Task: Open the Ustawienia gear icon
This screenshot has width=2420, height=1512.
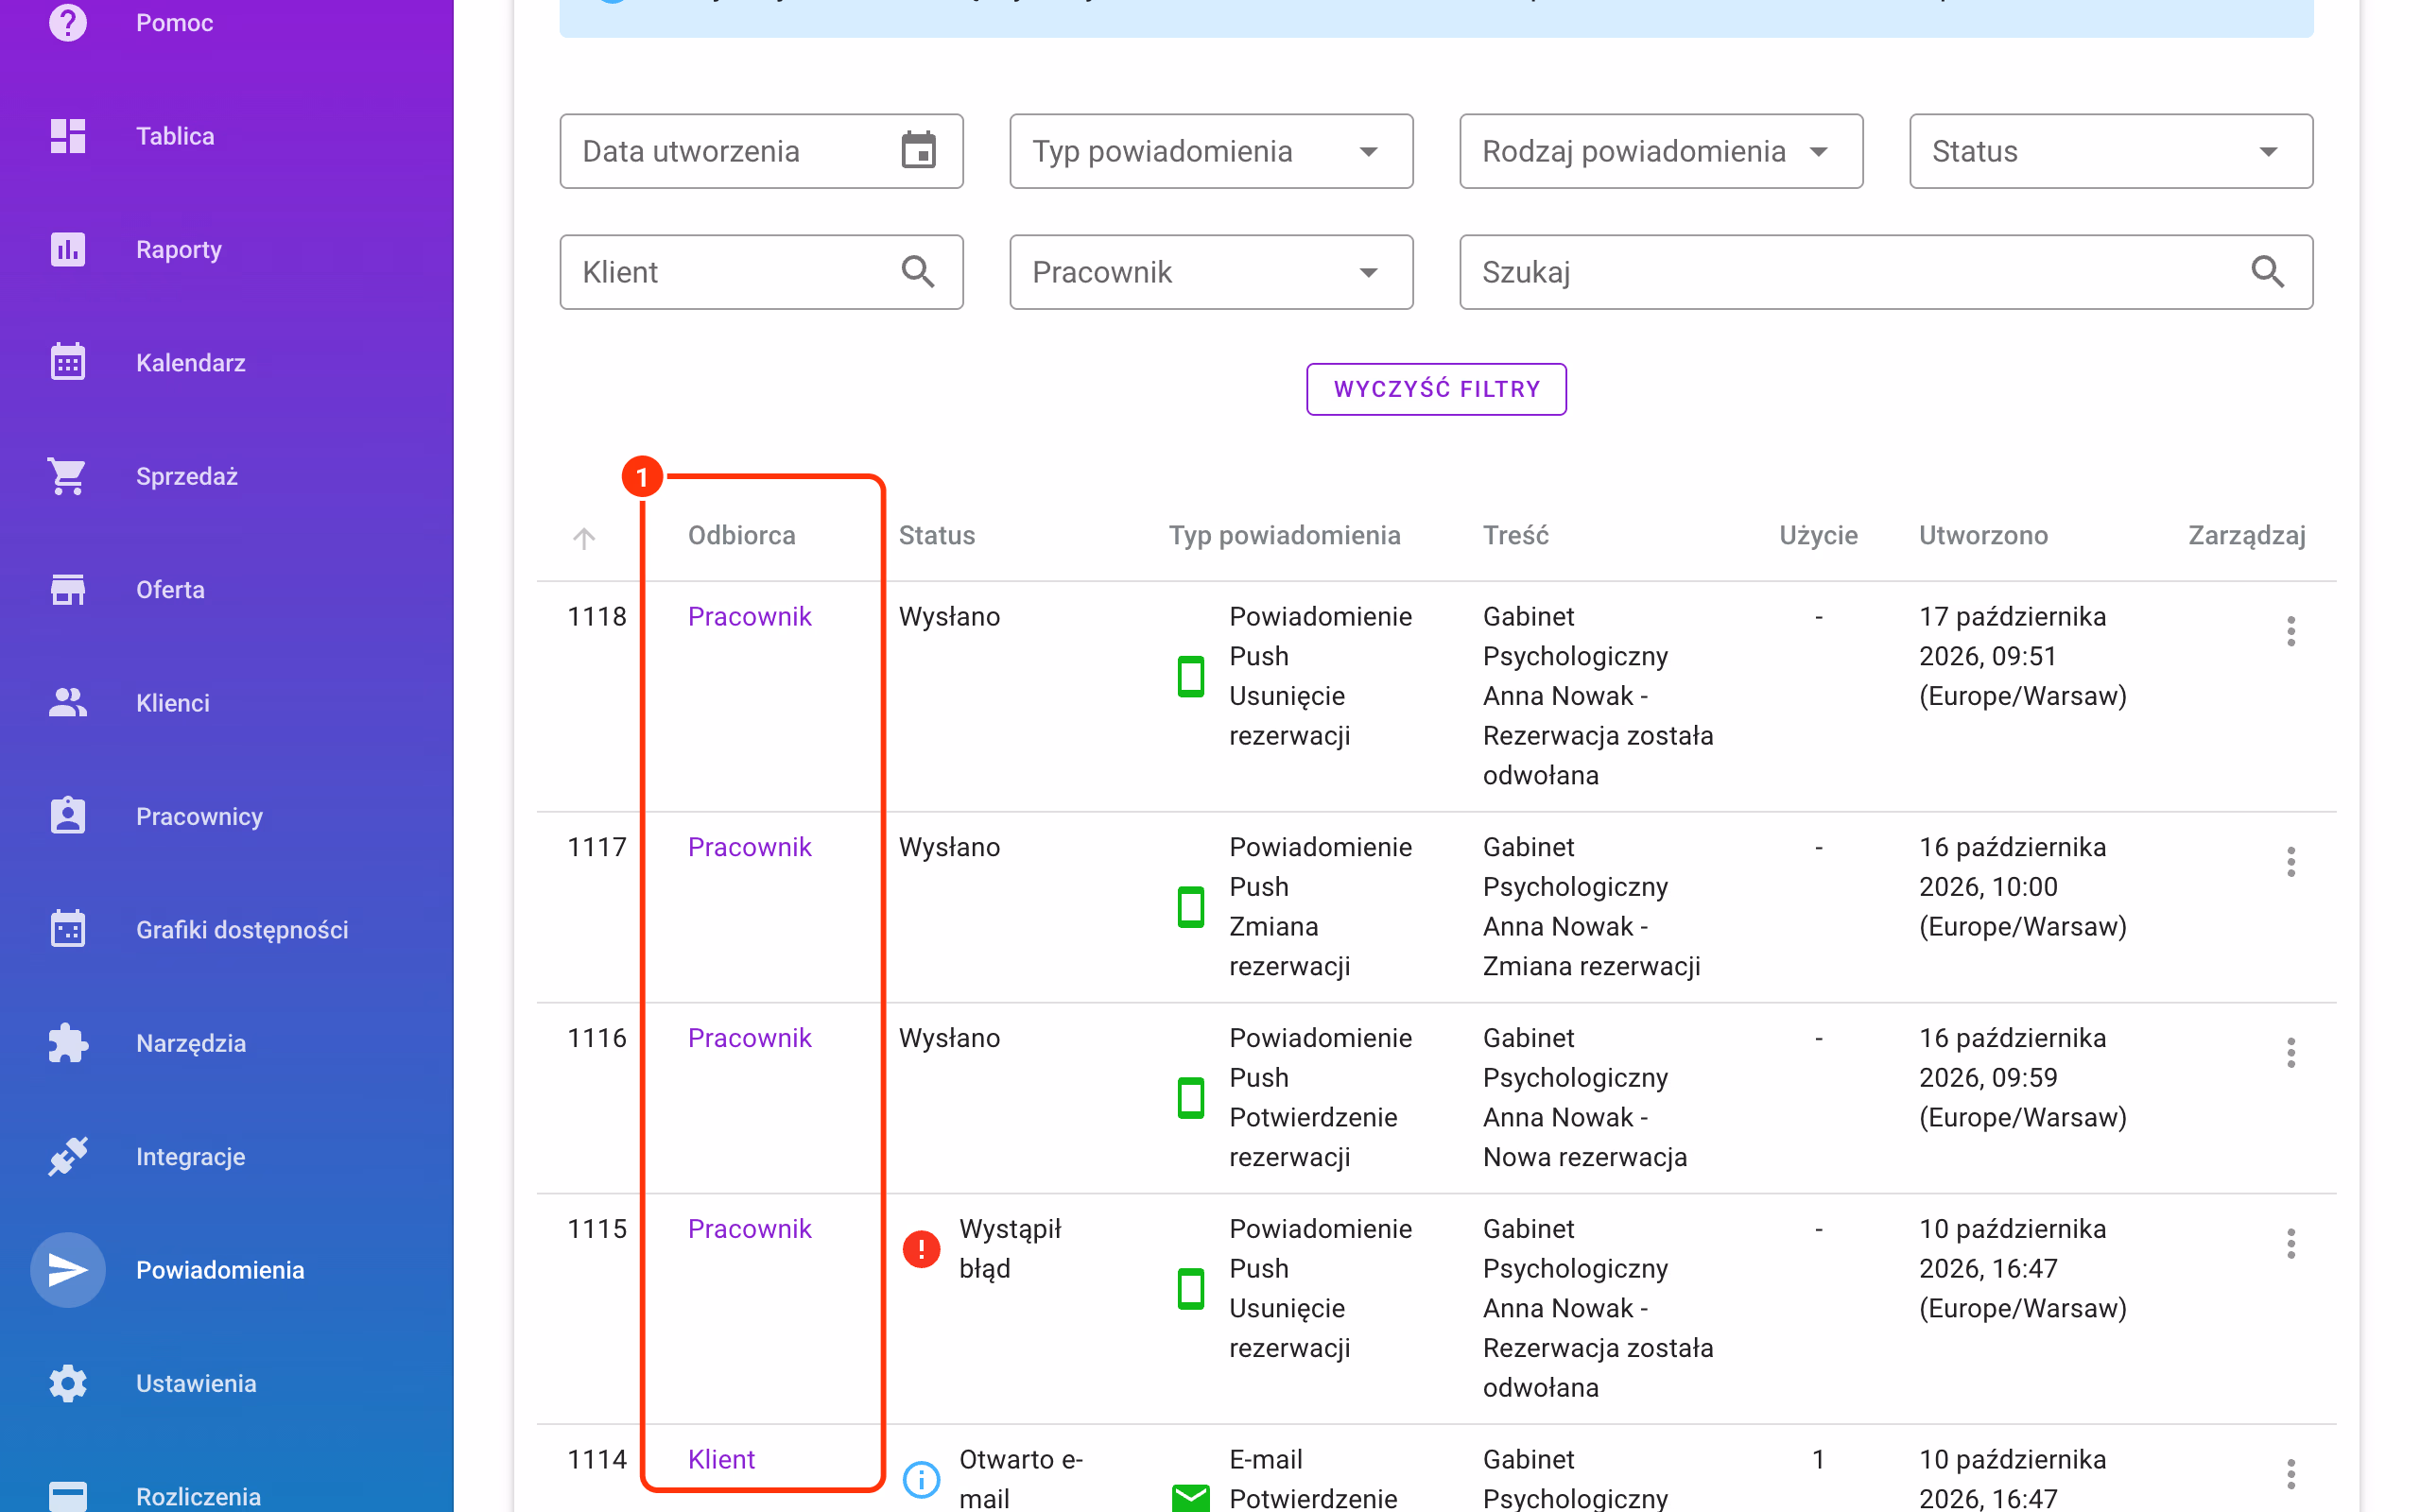Action: point(68,1383)
